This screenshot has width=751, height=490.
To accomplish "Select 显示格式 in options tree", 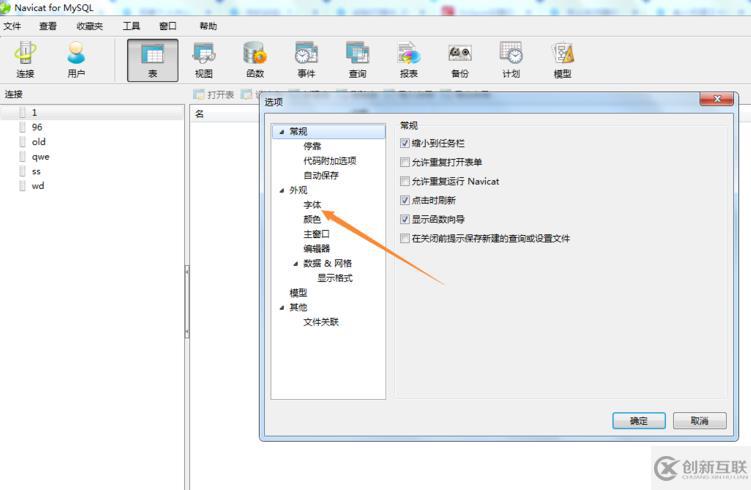I will [335, 278].
